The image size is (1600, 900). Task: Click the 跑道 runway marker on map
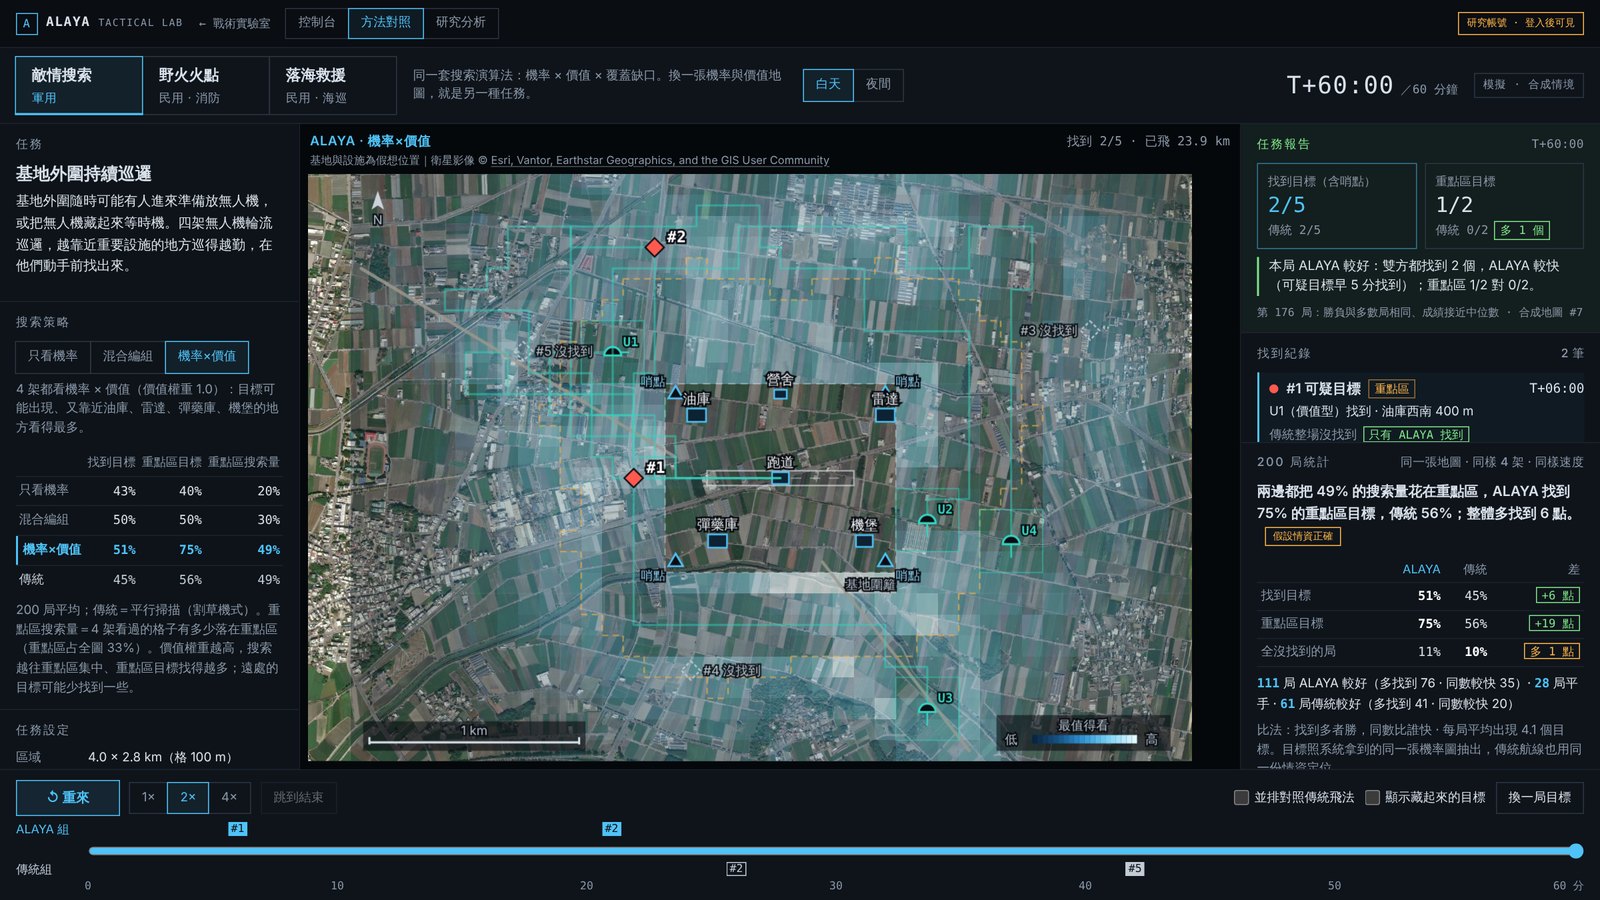[780, 478]
